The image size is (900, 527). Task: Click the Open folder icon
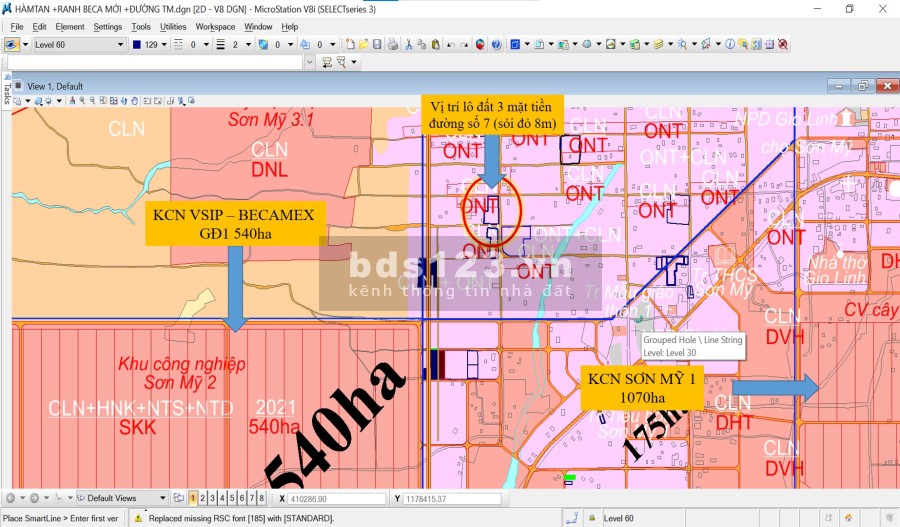tap(363, 44)
